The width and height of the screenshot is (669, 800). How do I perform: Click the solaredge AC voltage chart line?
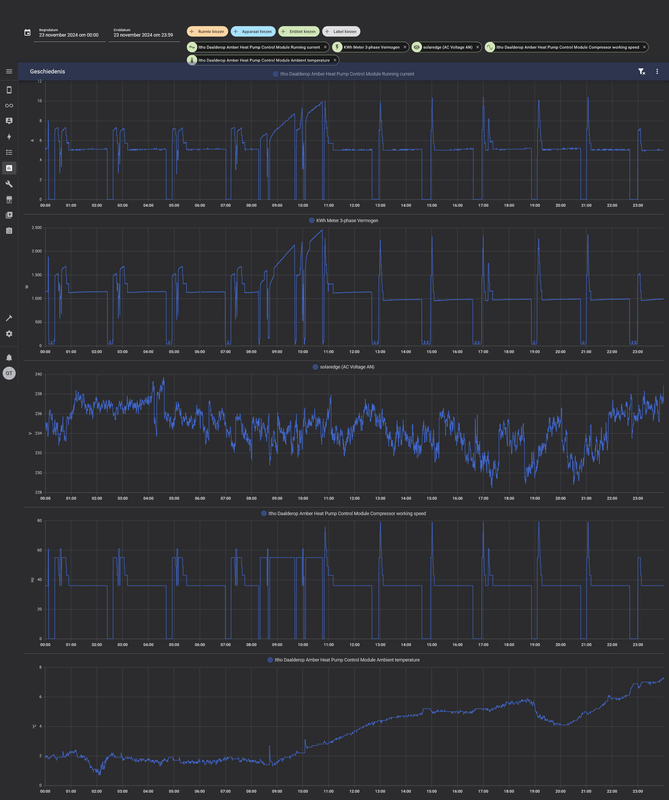tap(357, 432)
